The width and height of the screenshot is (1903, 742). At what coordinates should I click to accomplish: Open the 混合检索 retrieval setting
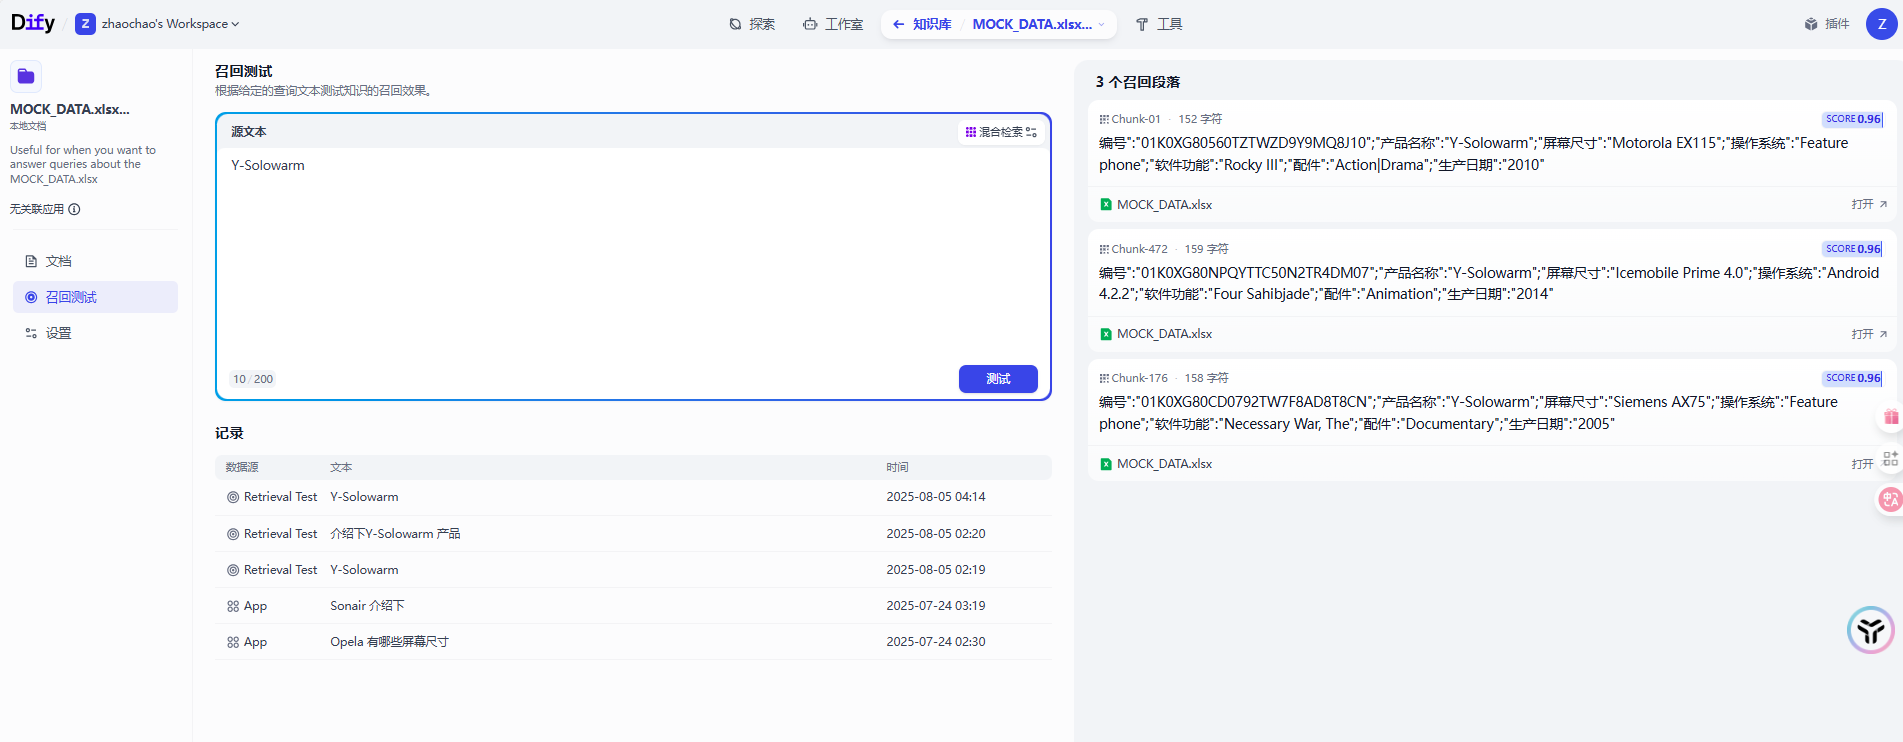pos(1001,132)
